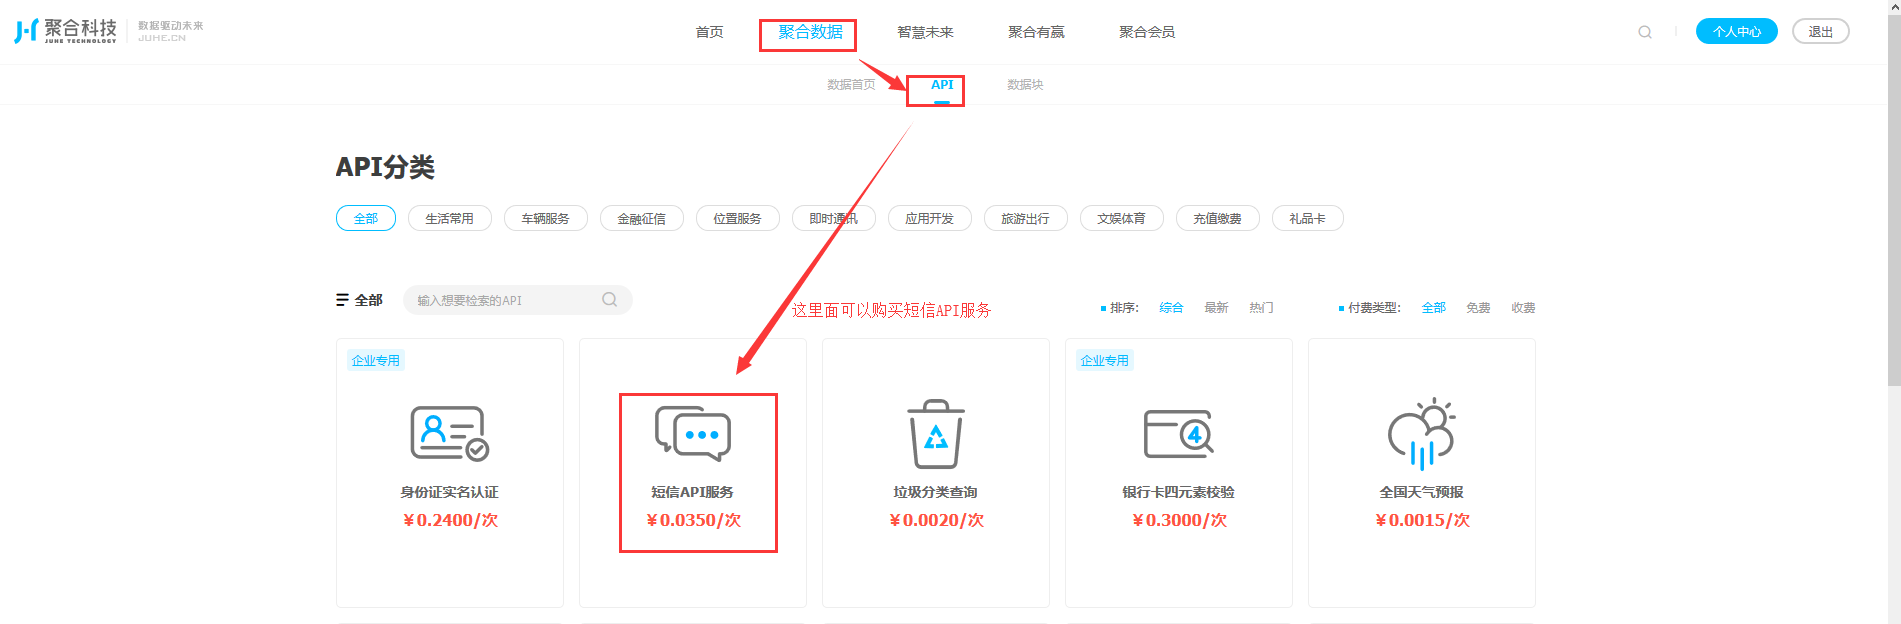
Task: Click the ¥0.0015/次 price
Action: [1422, 520]
